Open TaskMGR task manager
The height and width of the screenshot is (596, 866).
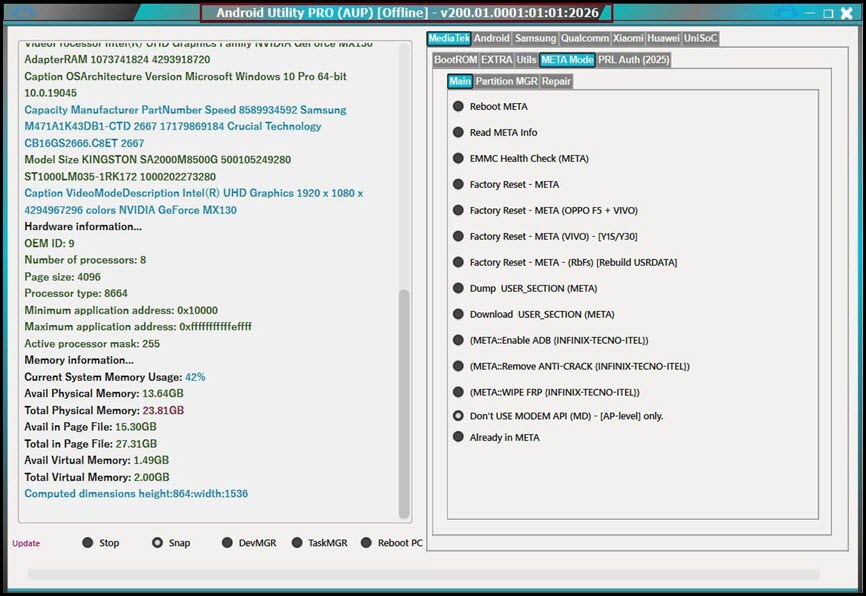(x=320, y=542)
